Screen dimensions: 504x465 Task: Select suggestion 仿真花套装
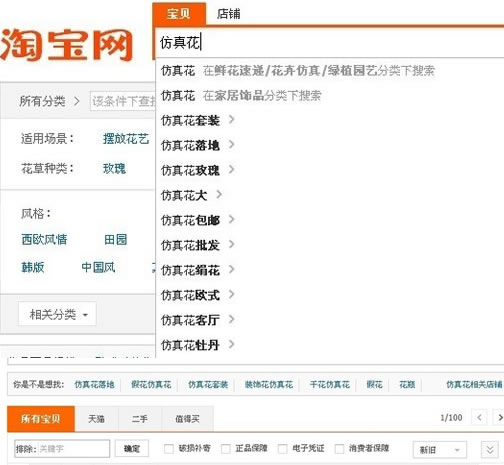tap(190, 120)
